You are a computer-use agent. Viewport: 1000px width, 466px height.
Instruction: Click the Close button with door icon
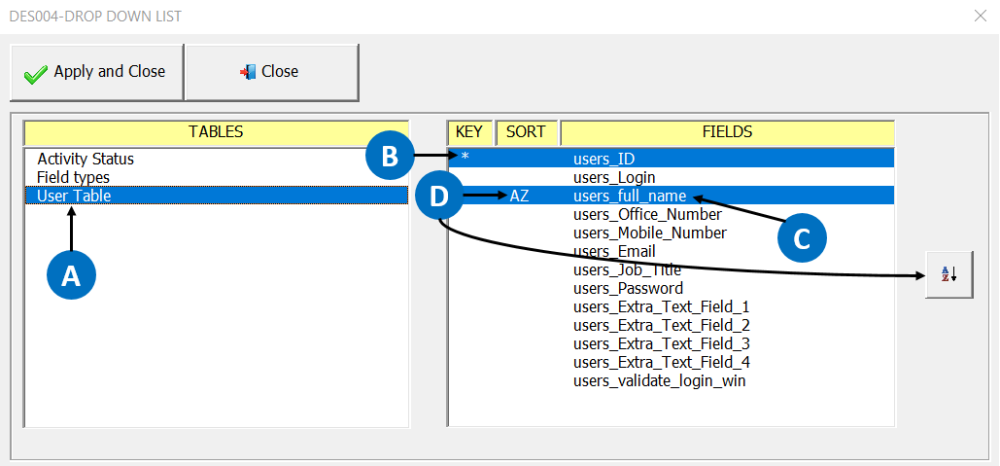(272, 72)
